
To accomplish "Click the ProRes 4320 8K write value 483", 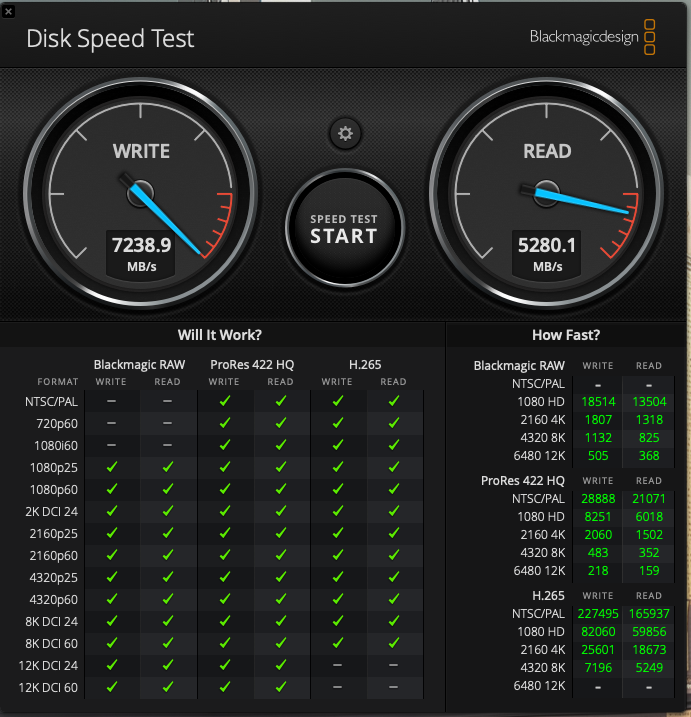I will 598,553.
